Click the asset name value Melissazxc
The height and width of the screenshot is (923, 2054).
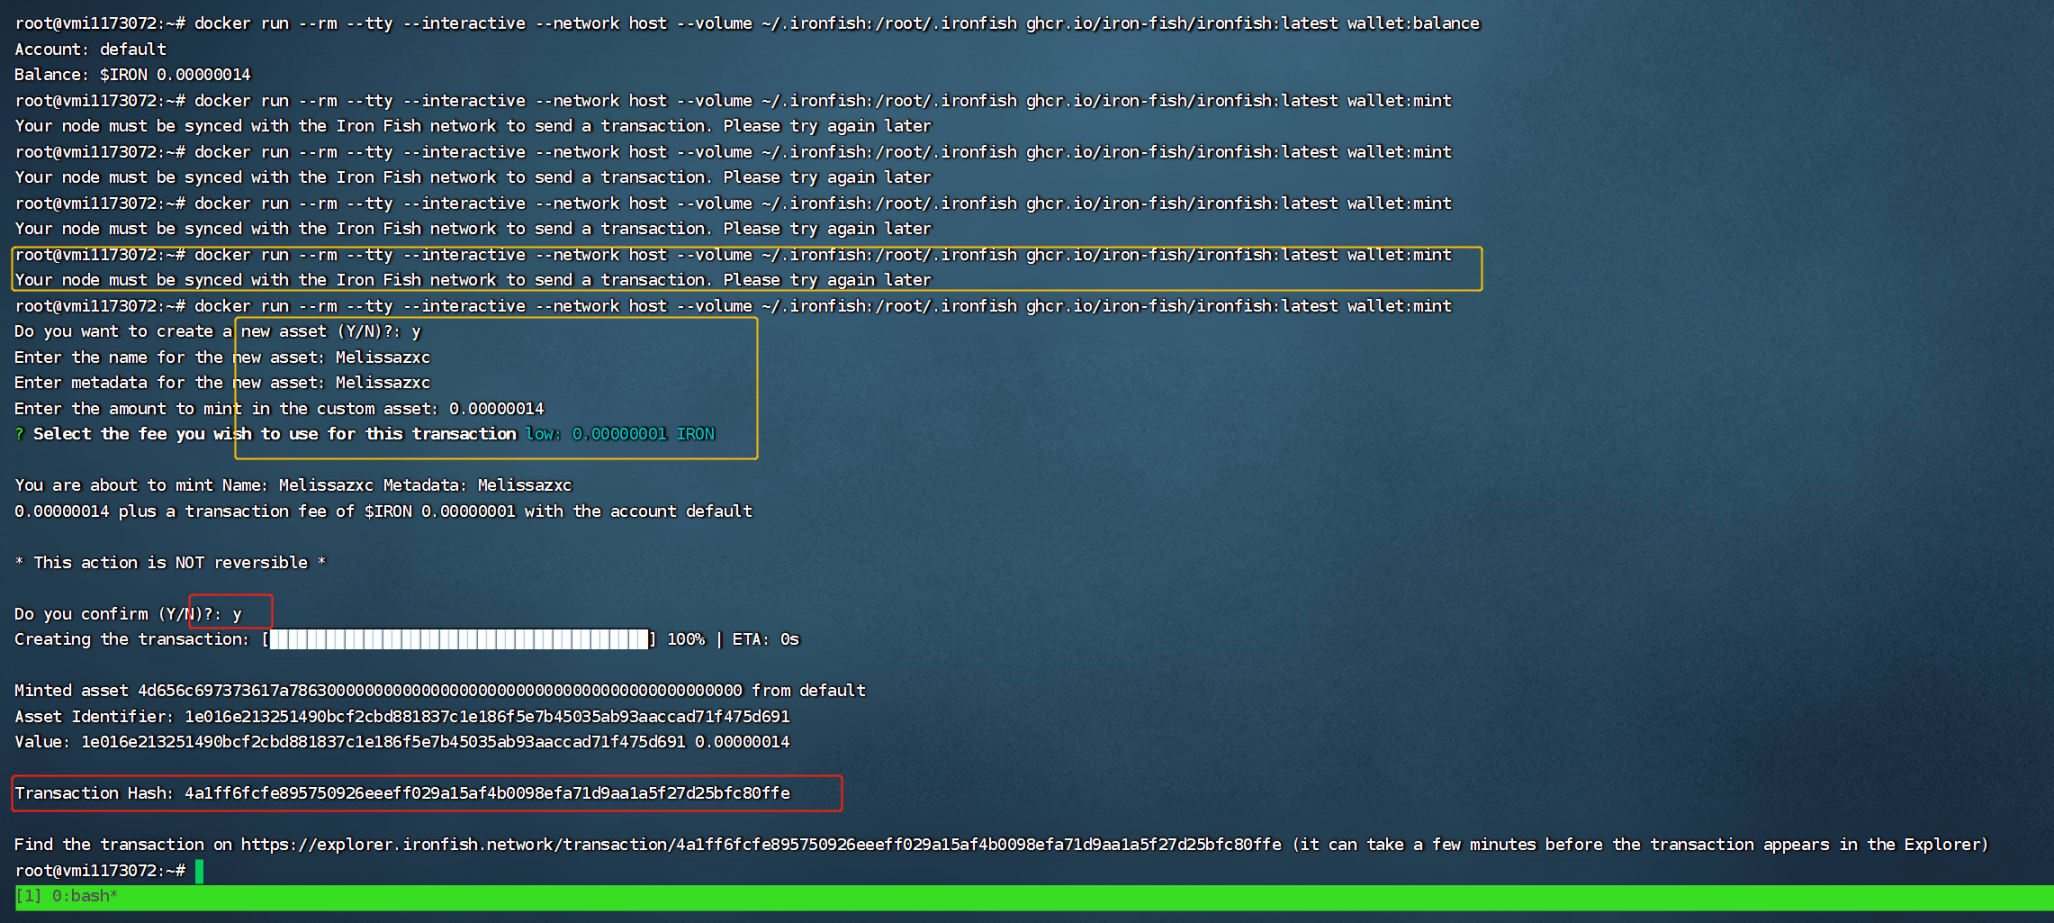[382, 358]
